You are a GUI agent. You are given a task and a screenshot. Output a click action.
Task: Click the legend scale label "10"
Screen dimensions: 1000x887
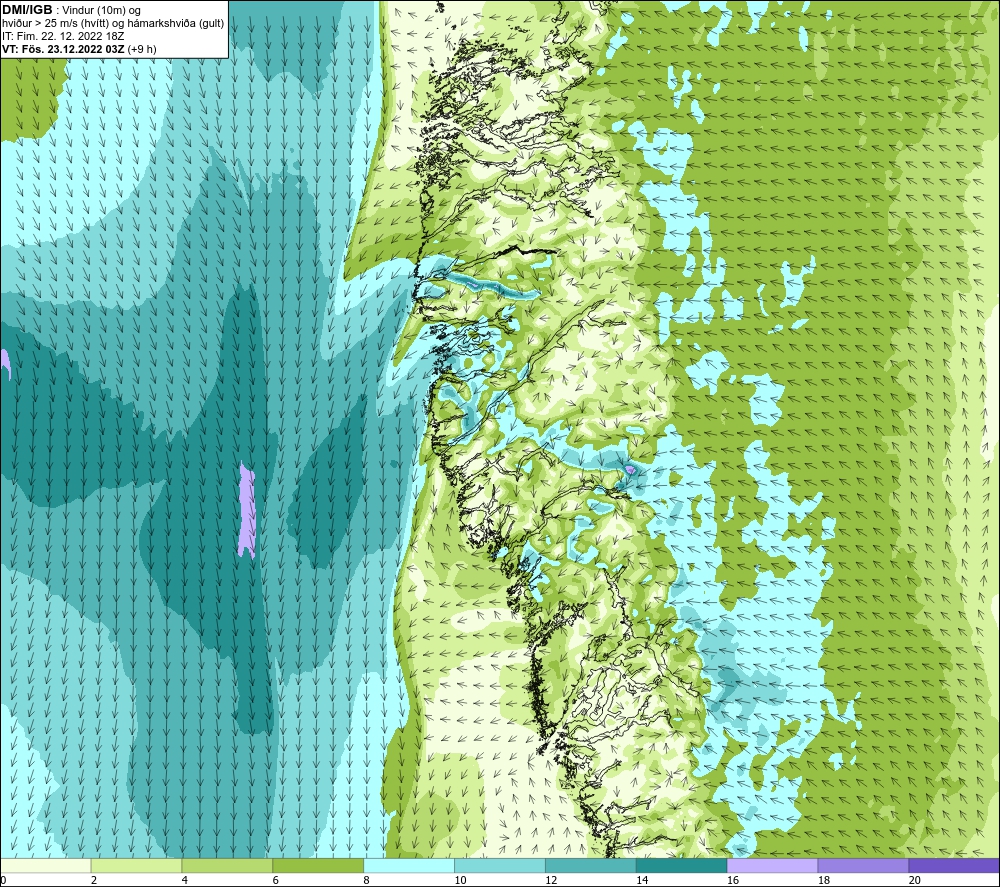(x=460, y=880)
